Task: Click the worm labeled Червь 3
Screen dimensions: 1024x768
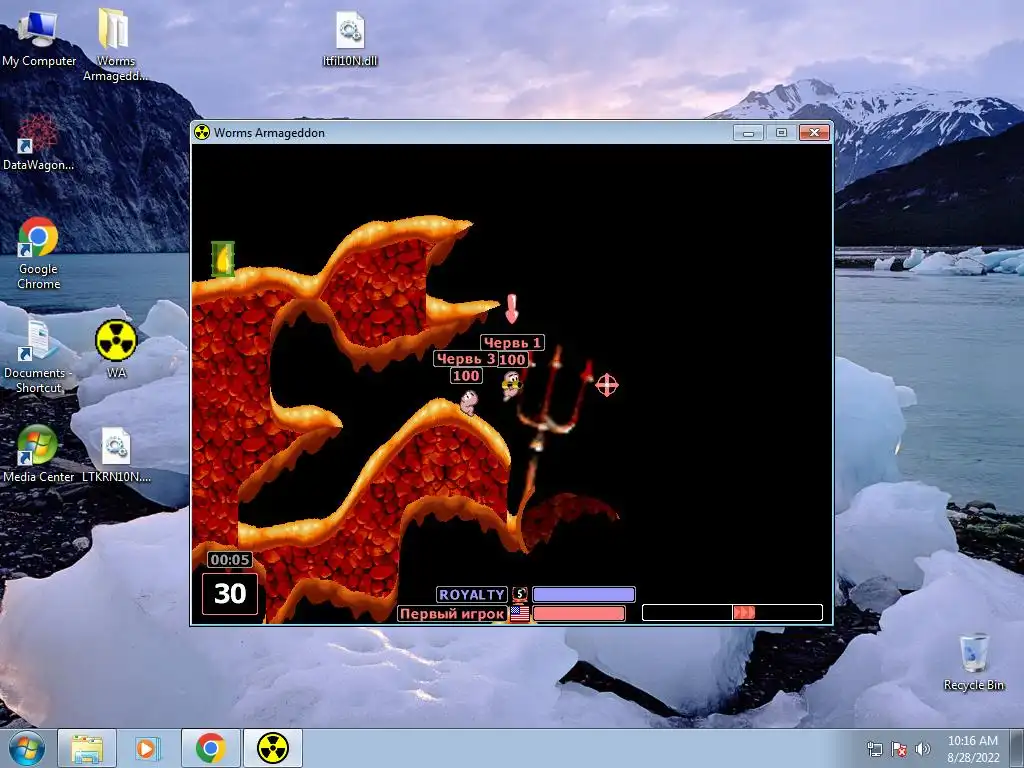Action: [x=469, y=402]
